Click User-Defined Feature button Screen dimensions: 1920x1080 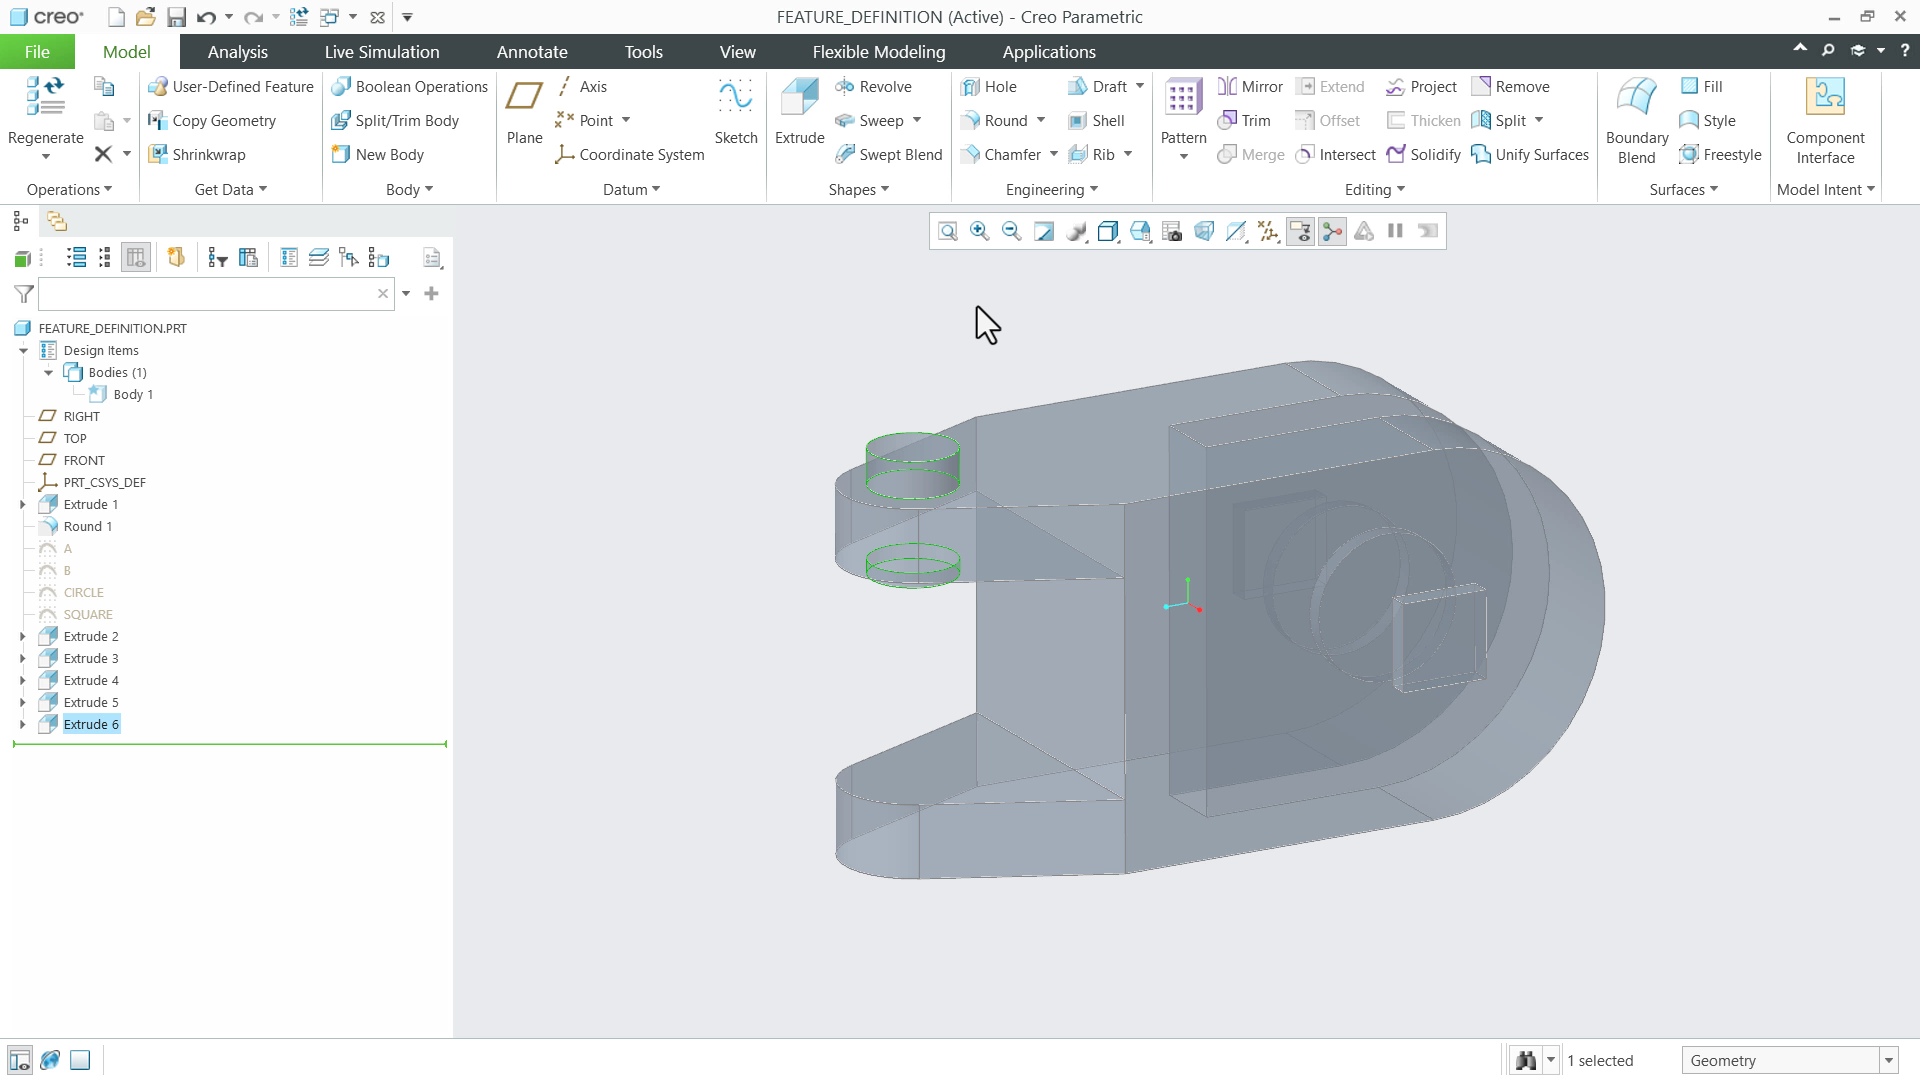[x=231, y=87]
